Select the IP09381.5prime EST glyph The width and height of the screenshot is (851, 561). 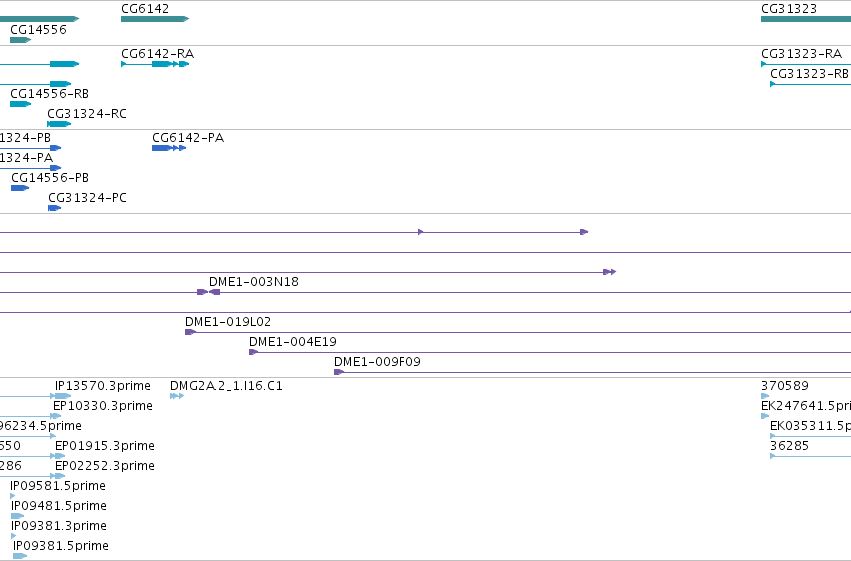tap(20, 556)
